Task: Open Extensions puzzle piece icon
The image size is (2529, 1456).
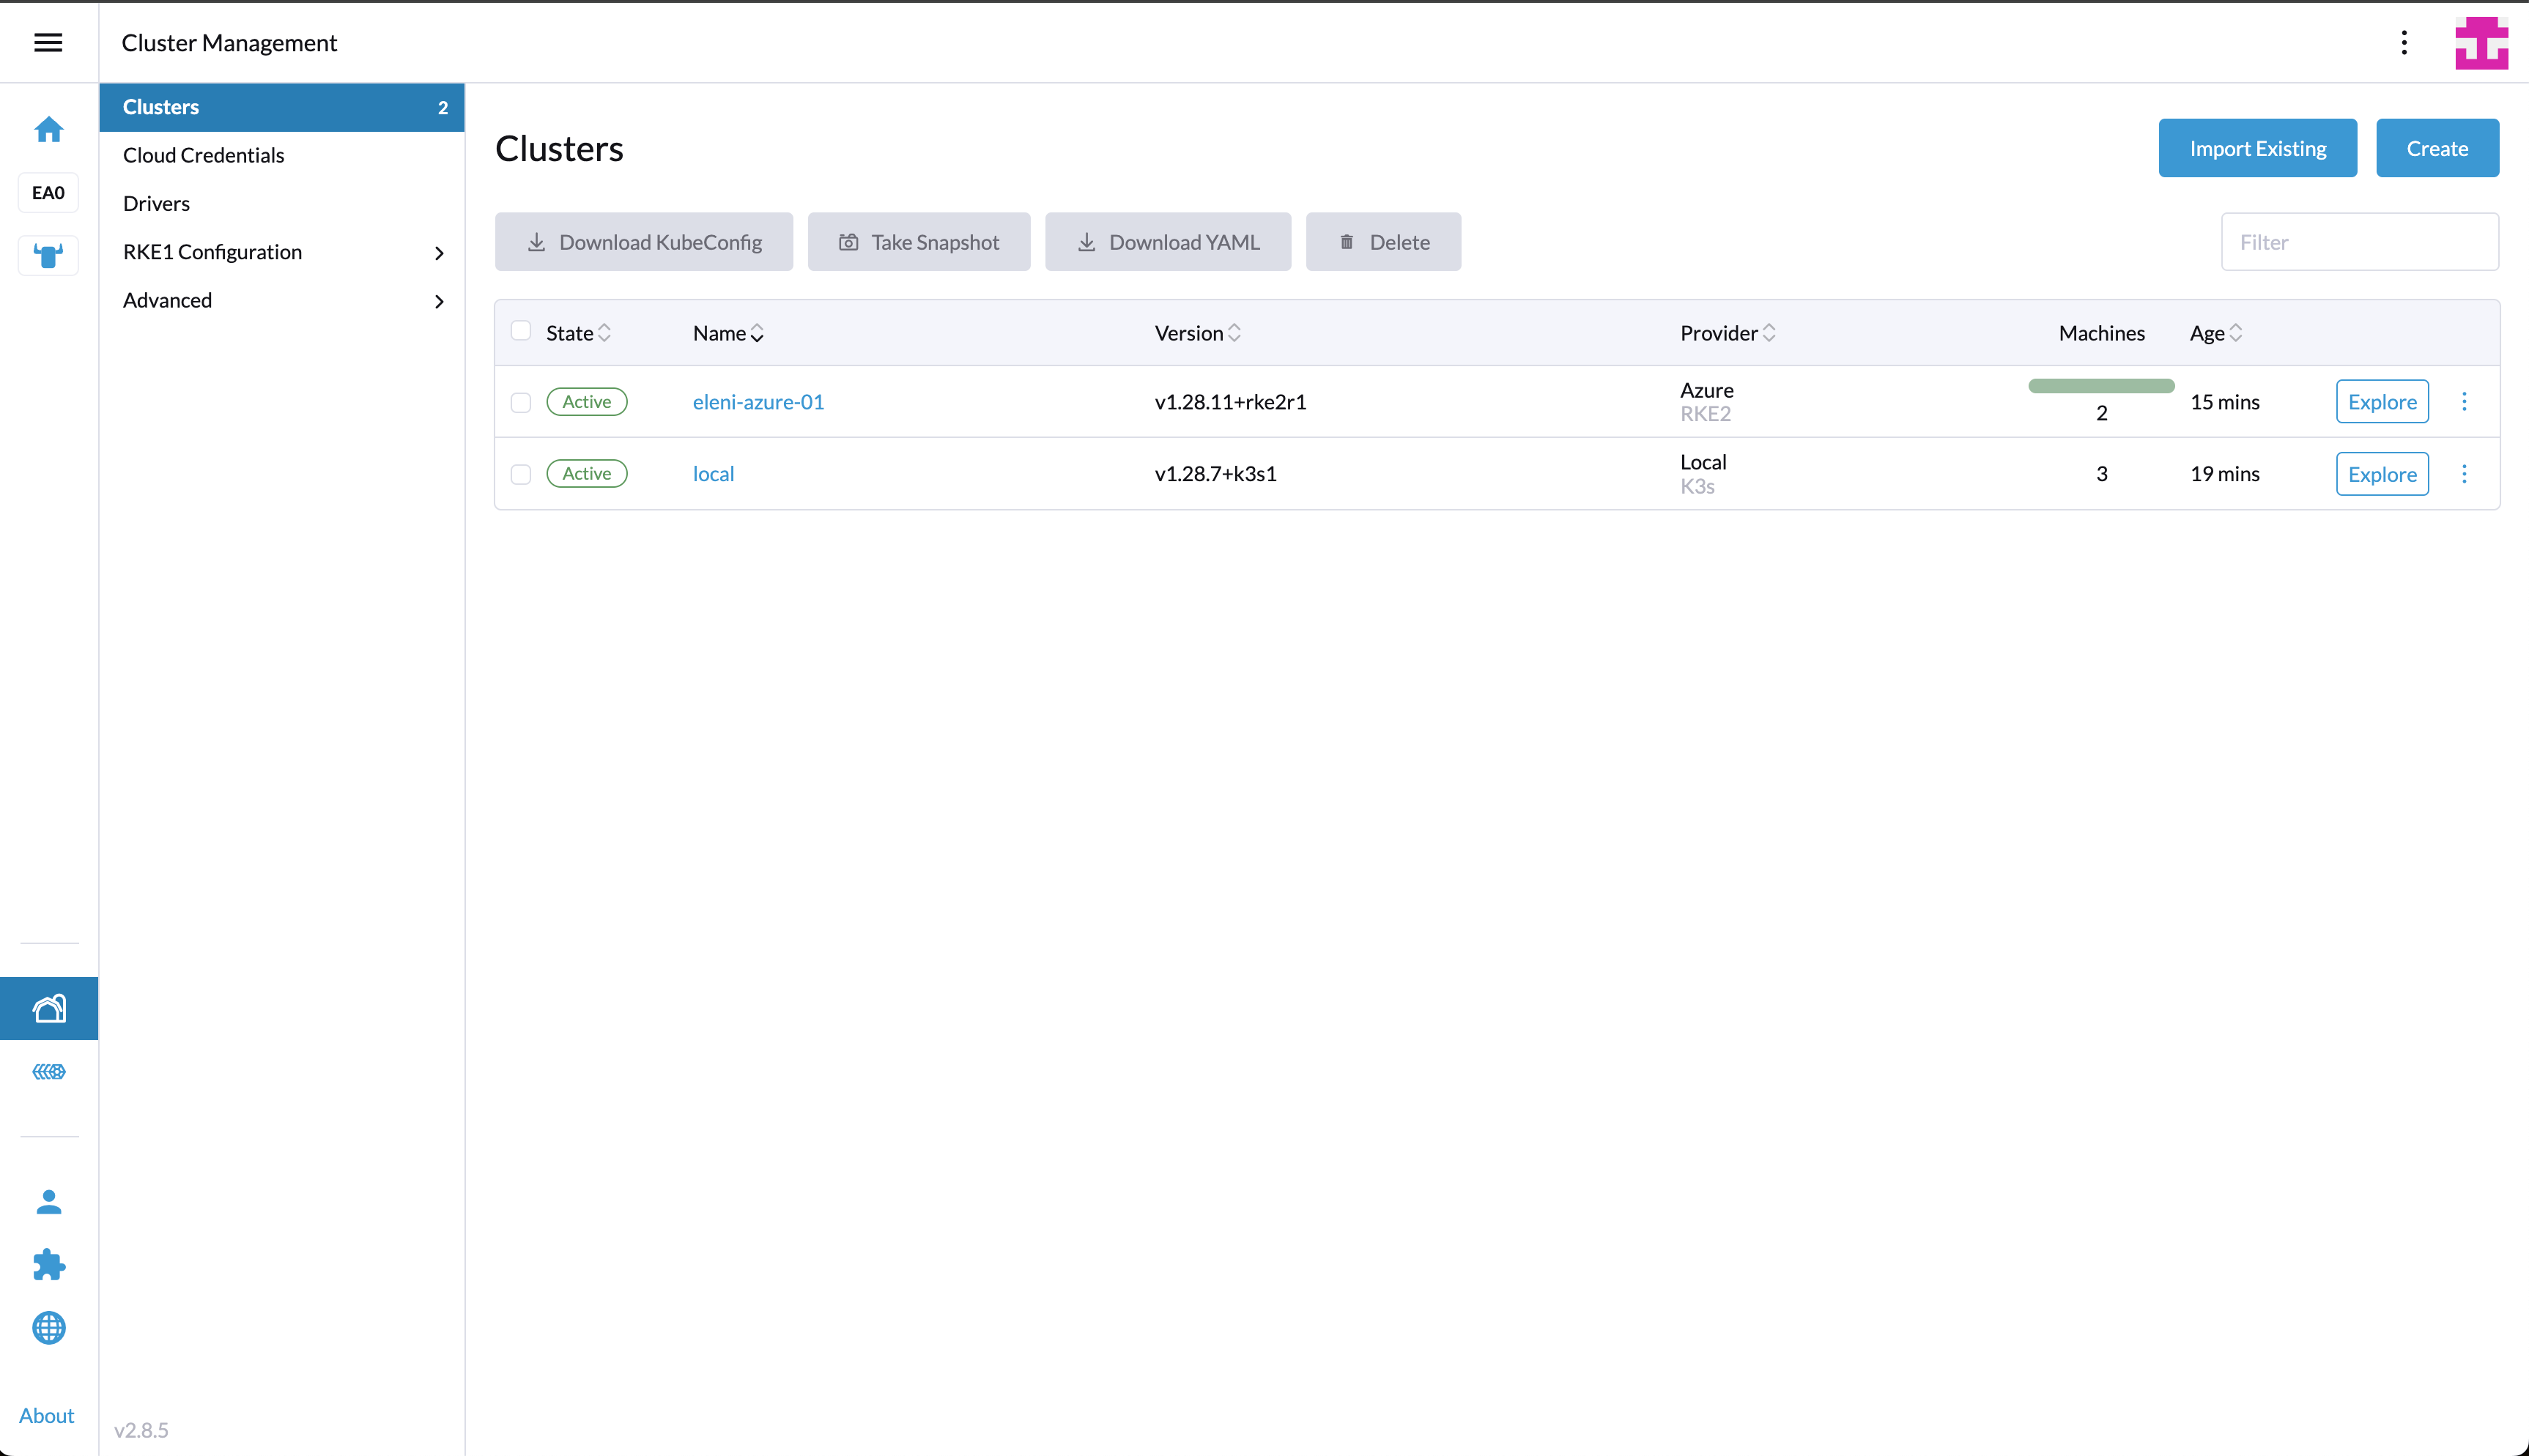Action: click(48, 1265)
